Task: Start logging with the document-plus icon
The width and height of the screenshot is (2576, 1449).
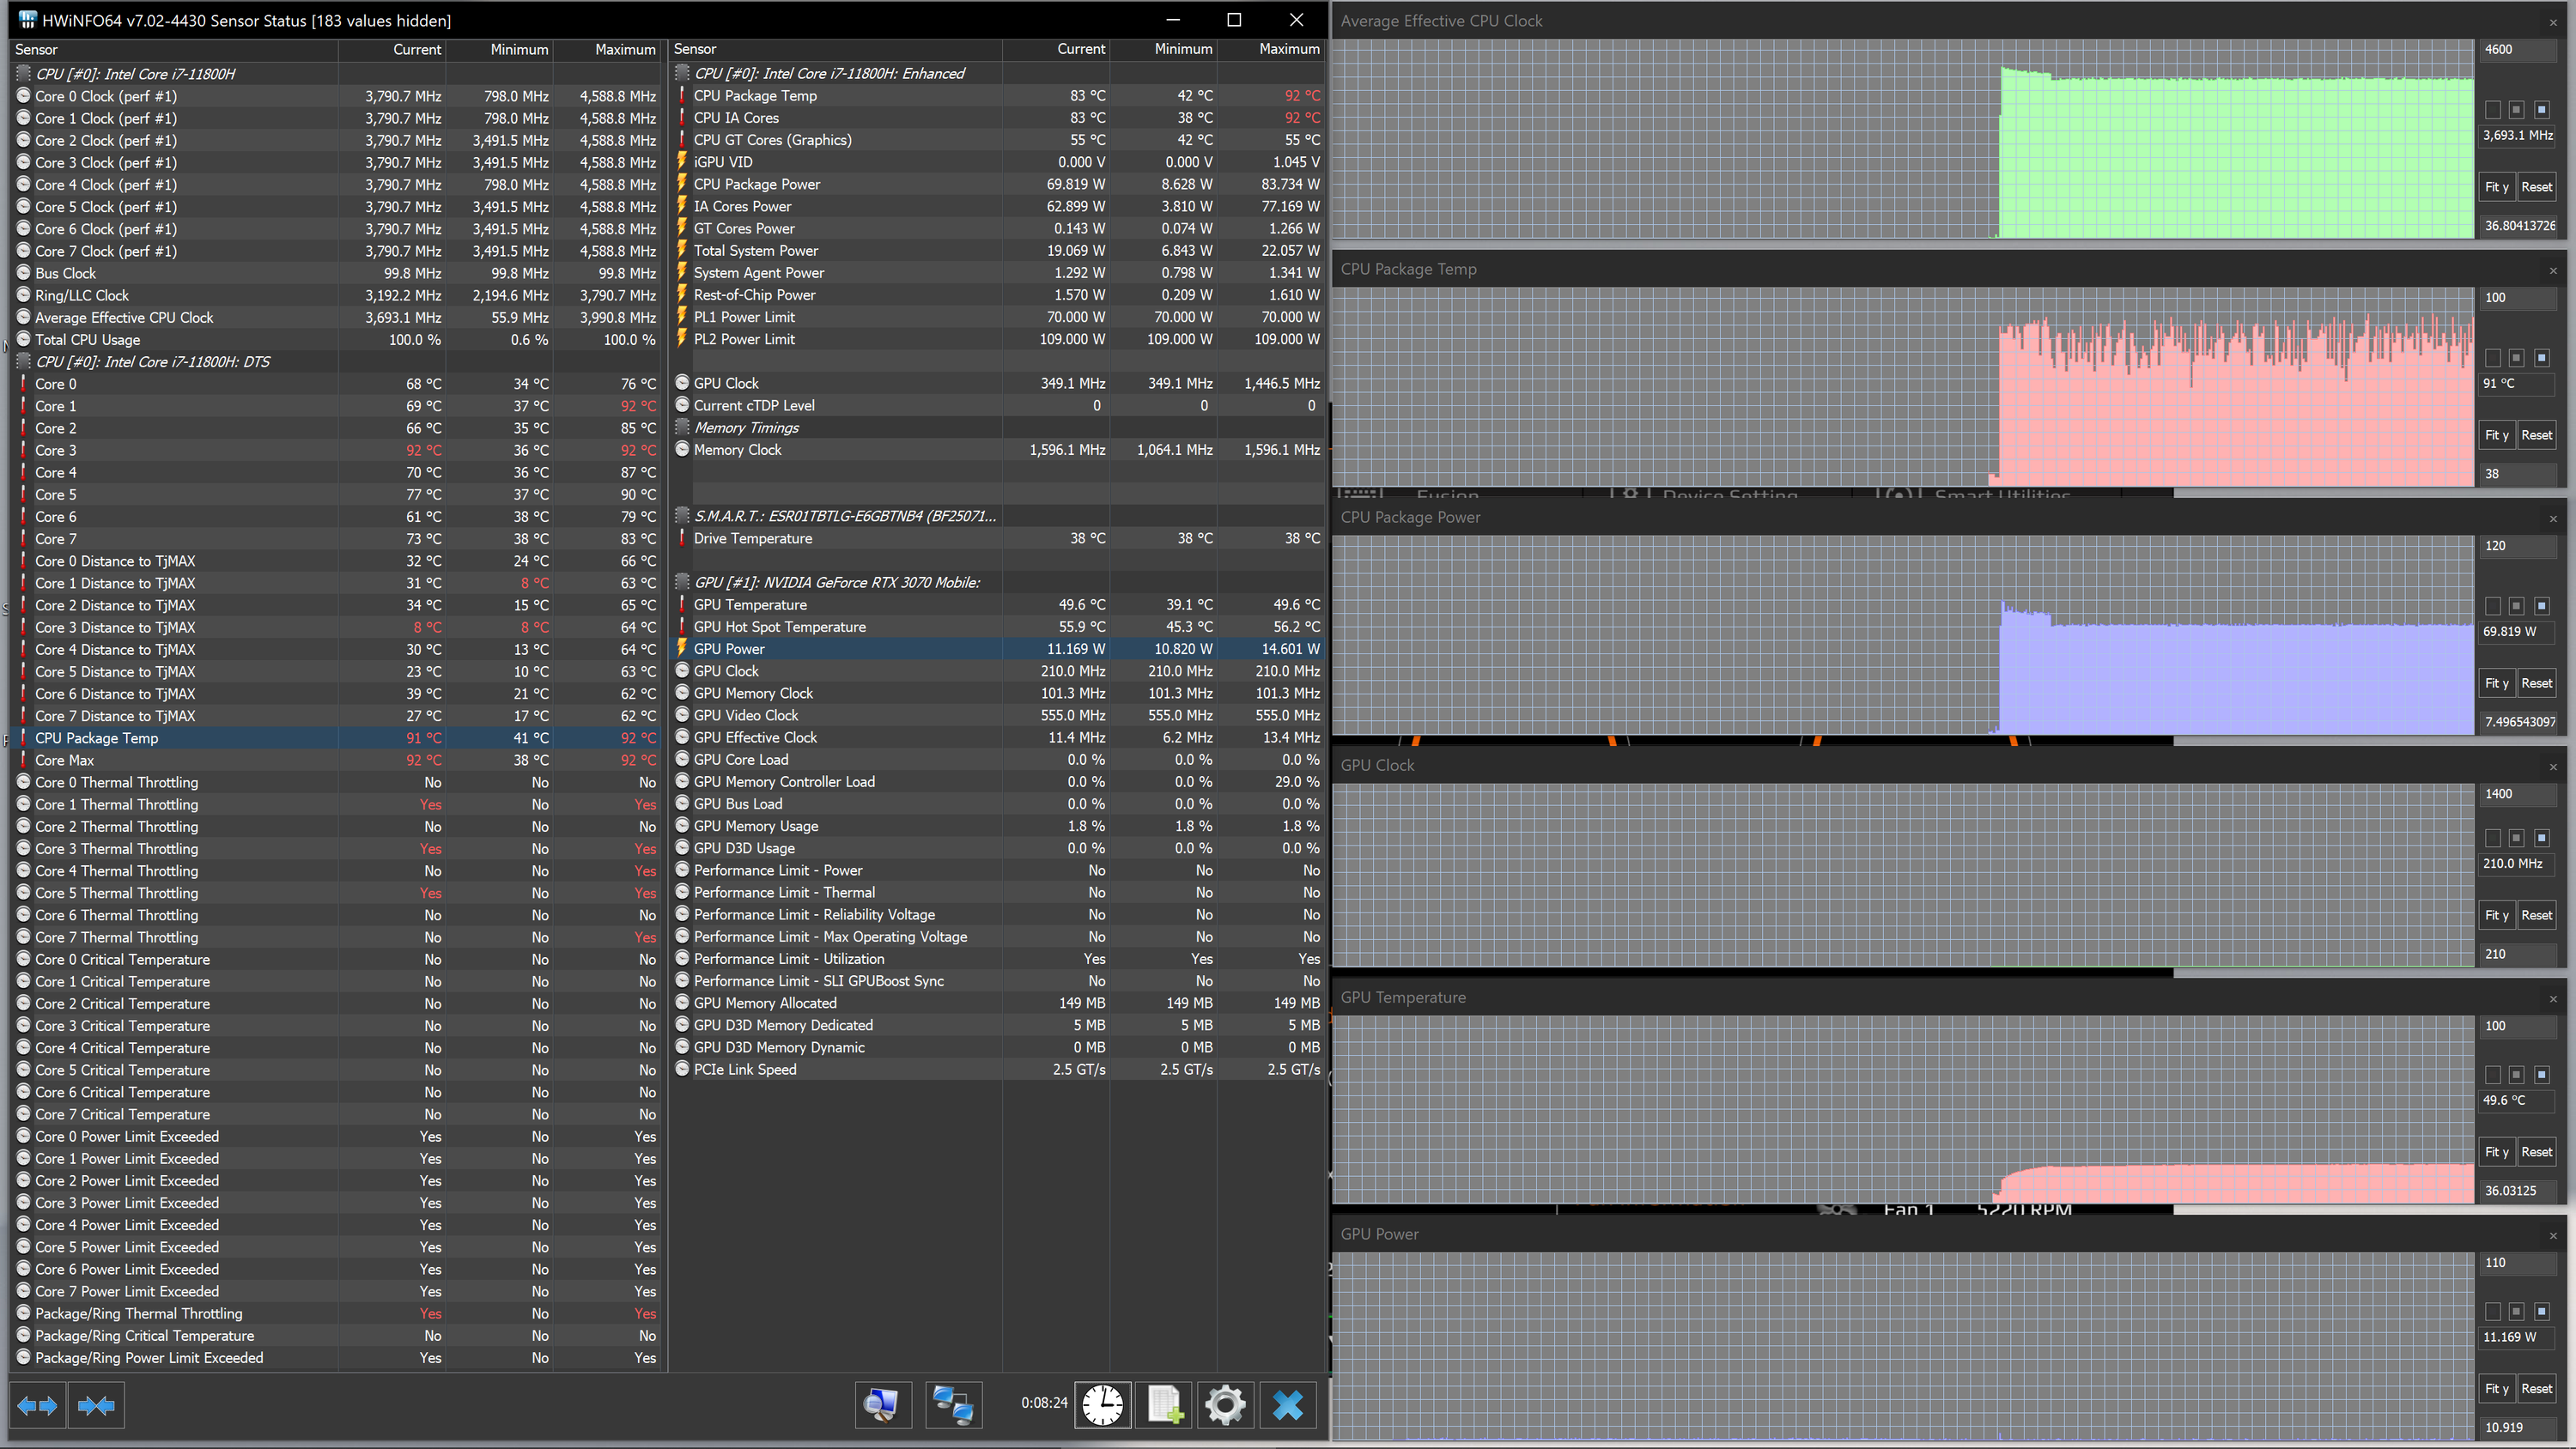Action: [1165, 1406]
